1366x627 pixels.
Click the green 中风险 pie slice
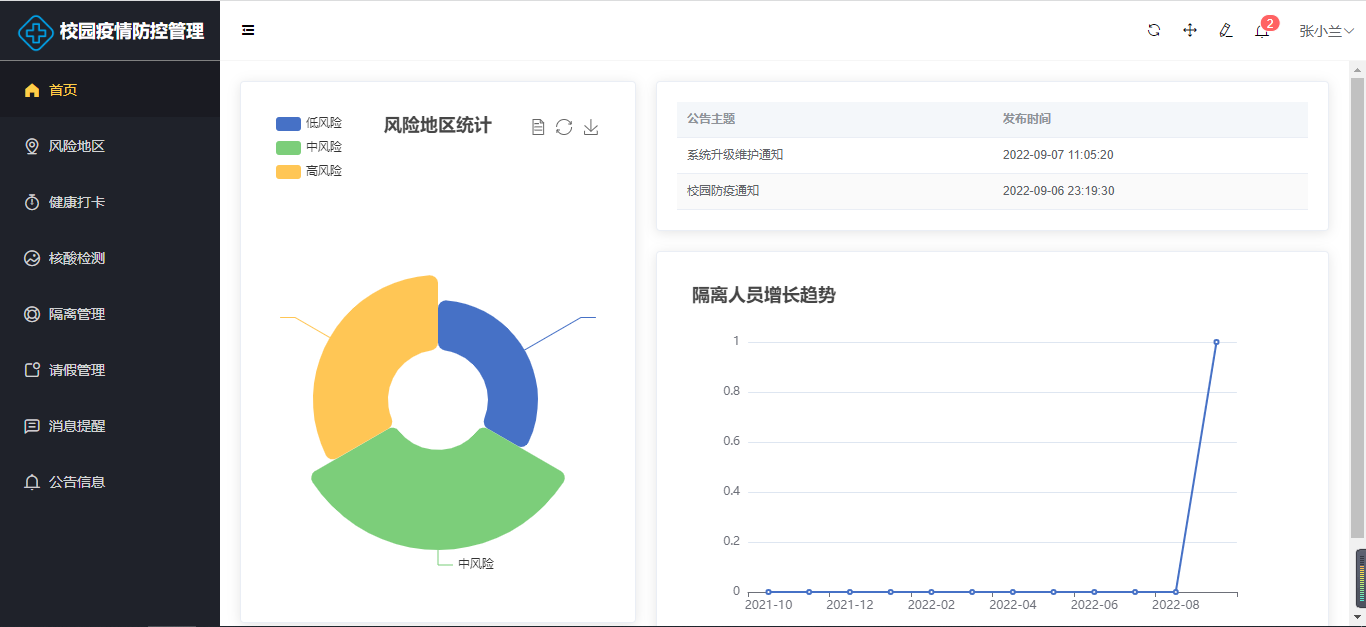coord(438,500)
